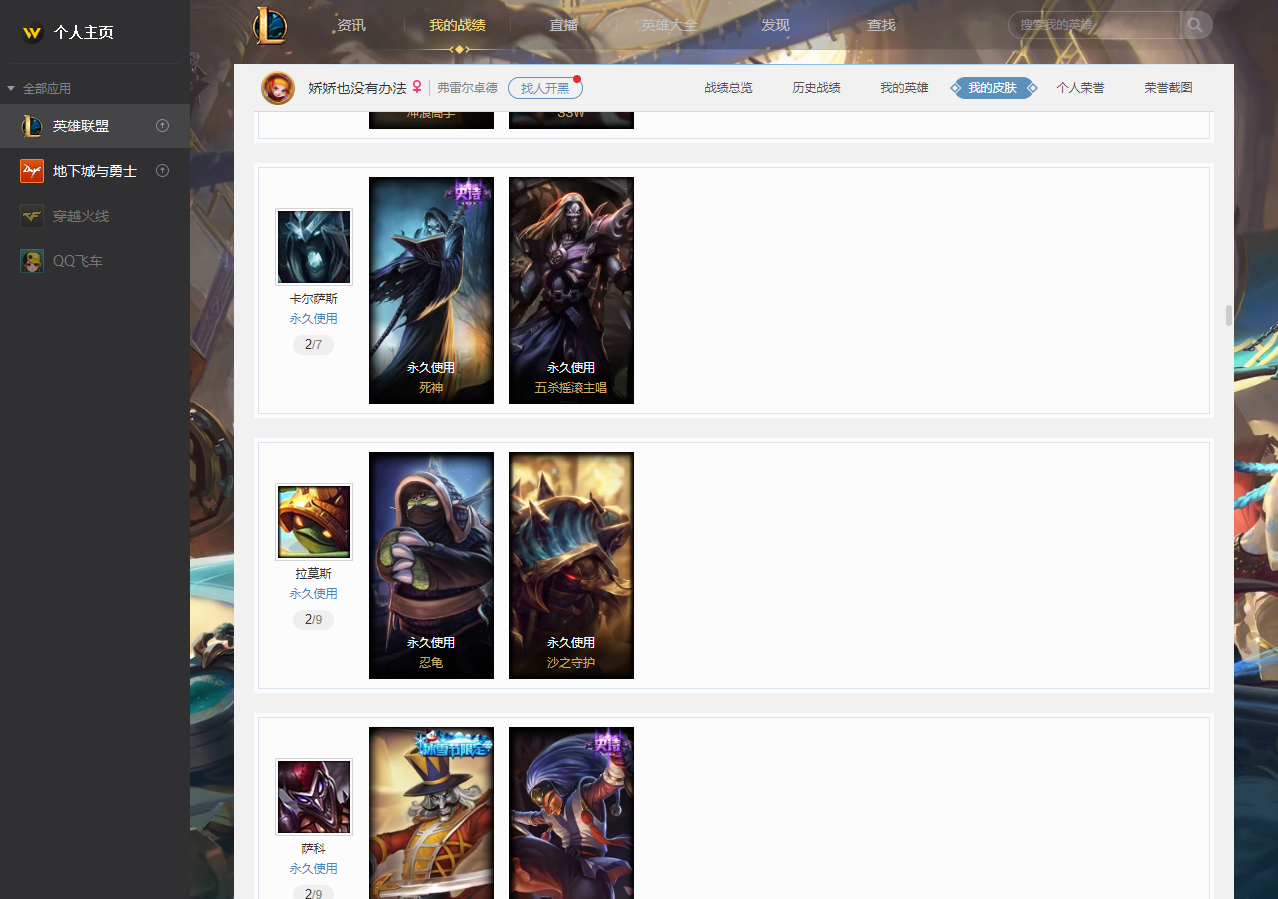Open the 五杀摇滚主唱 skin card
Image resolution: width=1278 pixels, height=899 pixels.
(x=571, y=290)
